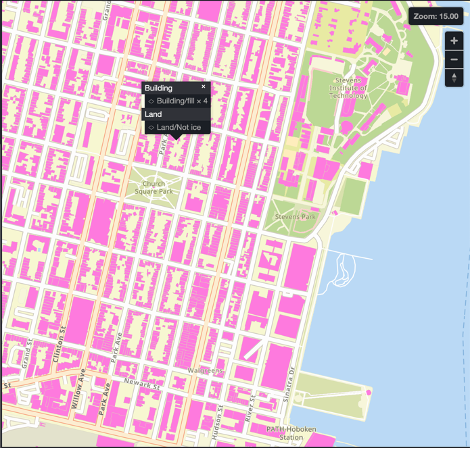Click the Willow Ave street label
Viewport: 470px width, 449px height.
pos(78,389)
